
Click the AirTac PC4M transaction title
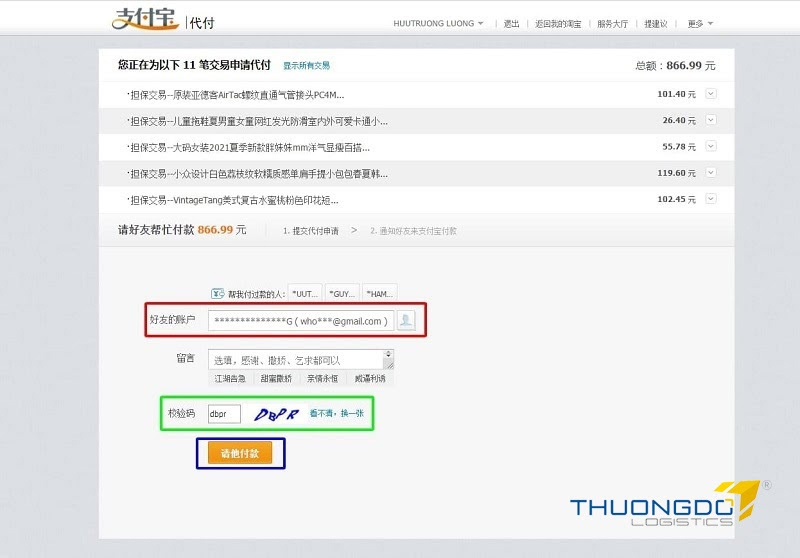coord(237,95)
